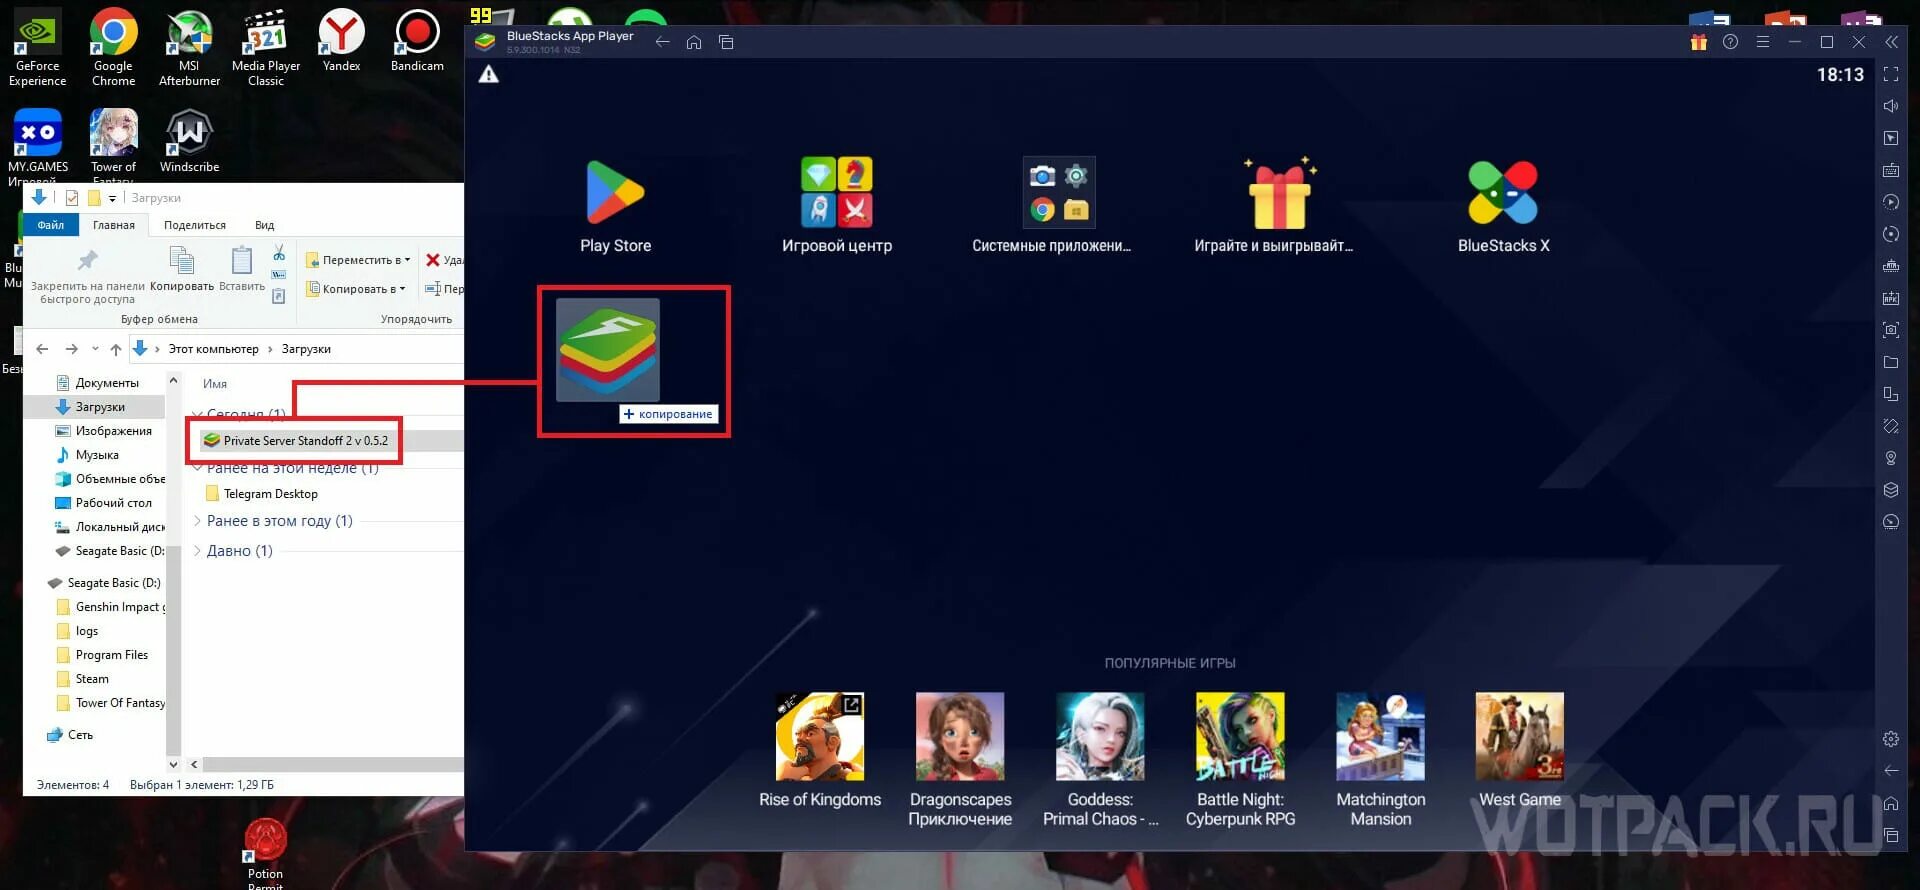The height and width of the screenshot is (890, 1920).
Task: Open Media Player Classic desktop shortcut
Action: point(265,47)
